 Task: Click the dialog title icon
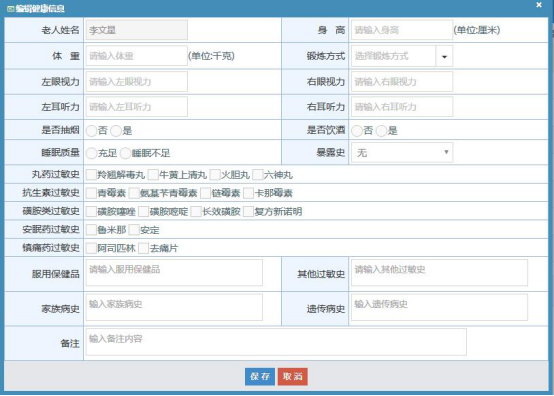tap(11, 8)
